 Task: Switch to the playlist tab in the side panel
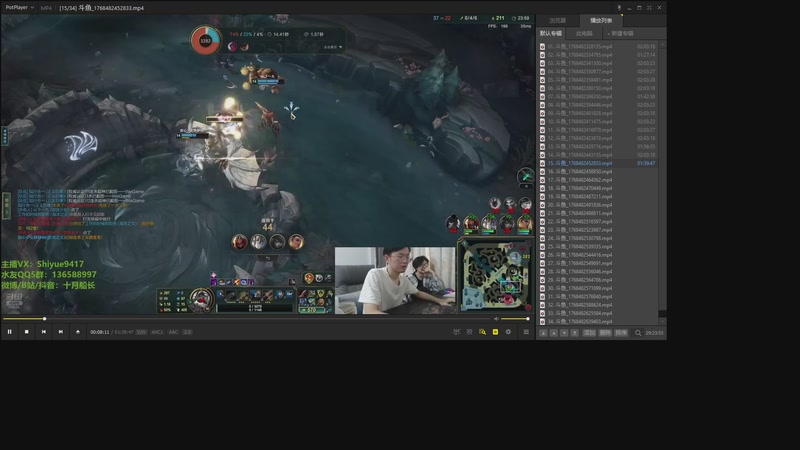click(601, 20)
